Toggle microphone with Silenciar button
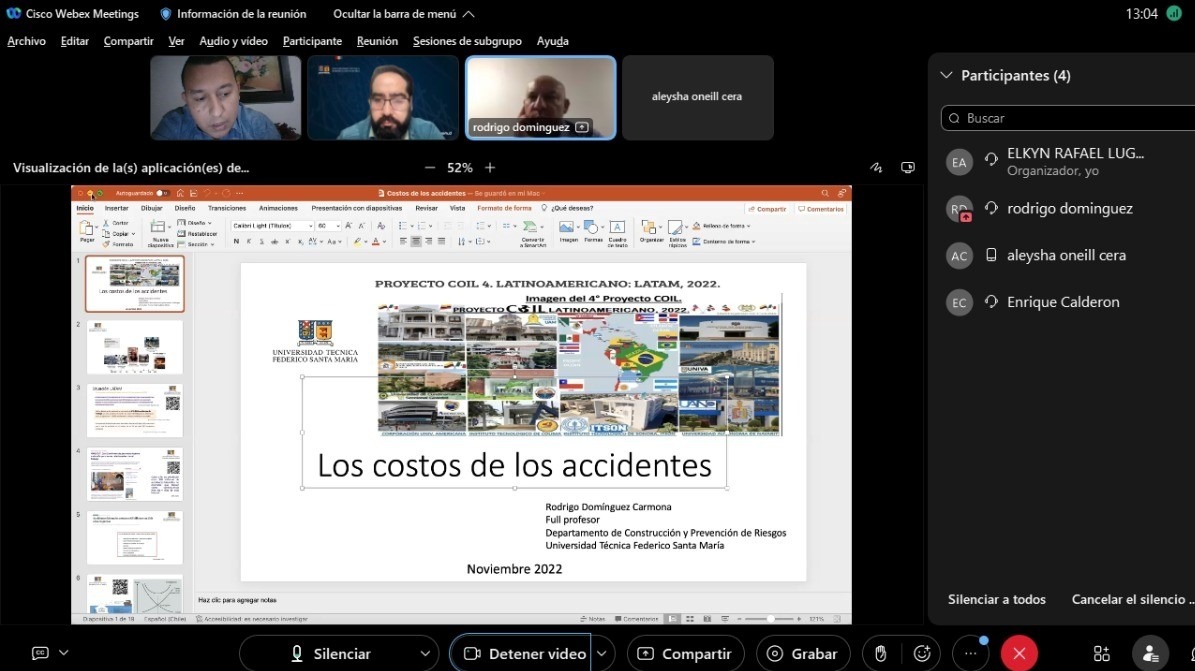 (x=331, y=653)
